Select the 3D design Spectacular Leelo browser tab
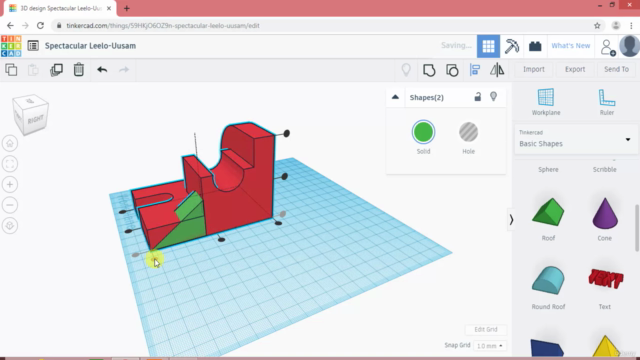Viewport: 640px width, 360px height. (59, 9)
